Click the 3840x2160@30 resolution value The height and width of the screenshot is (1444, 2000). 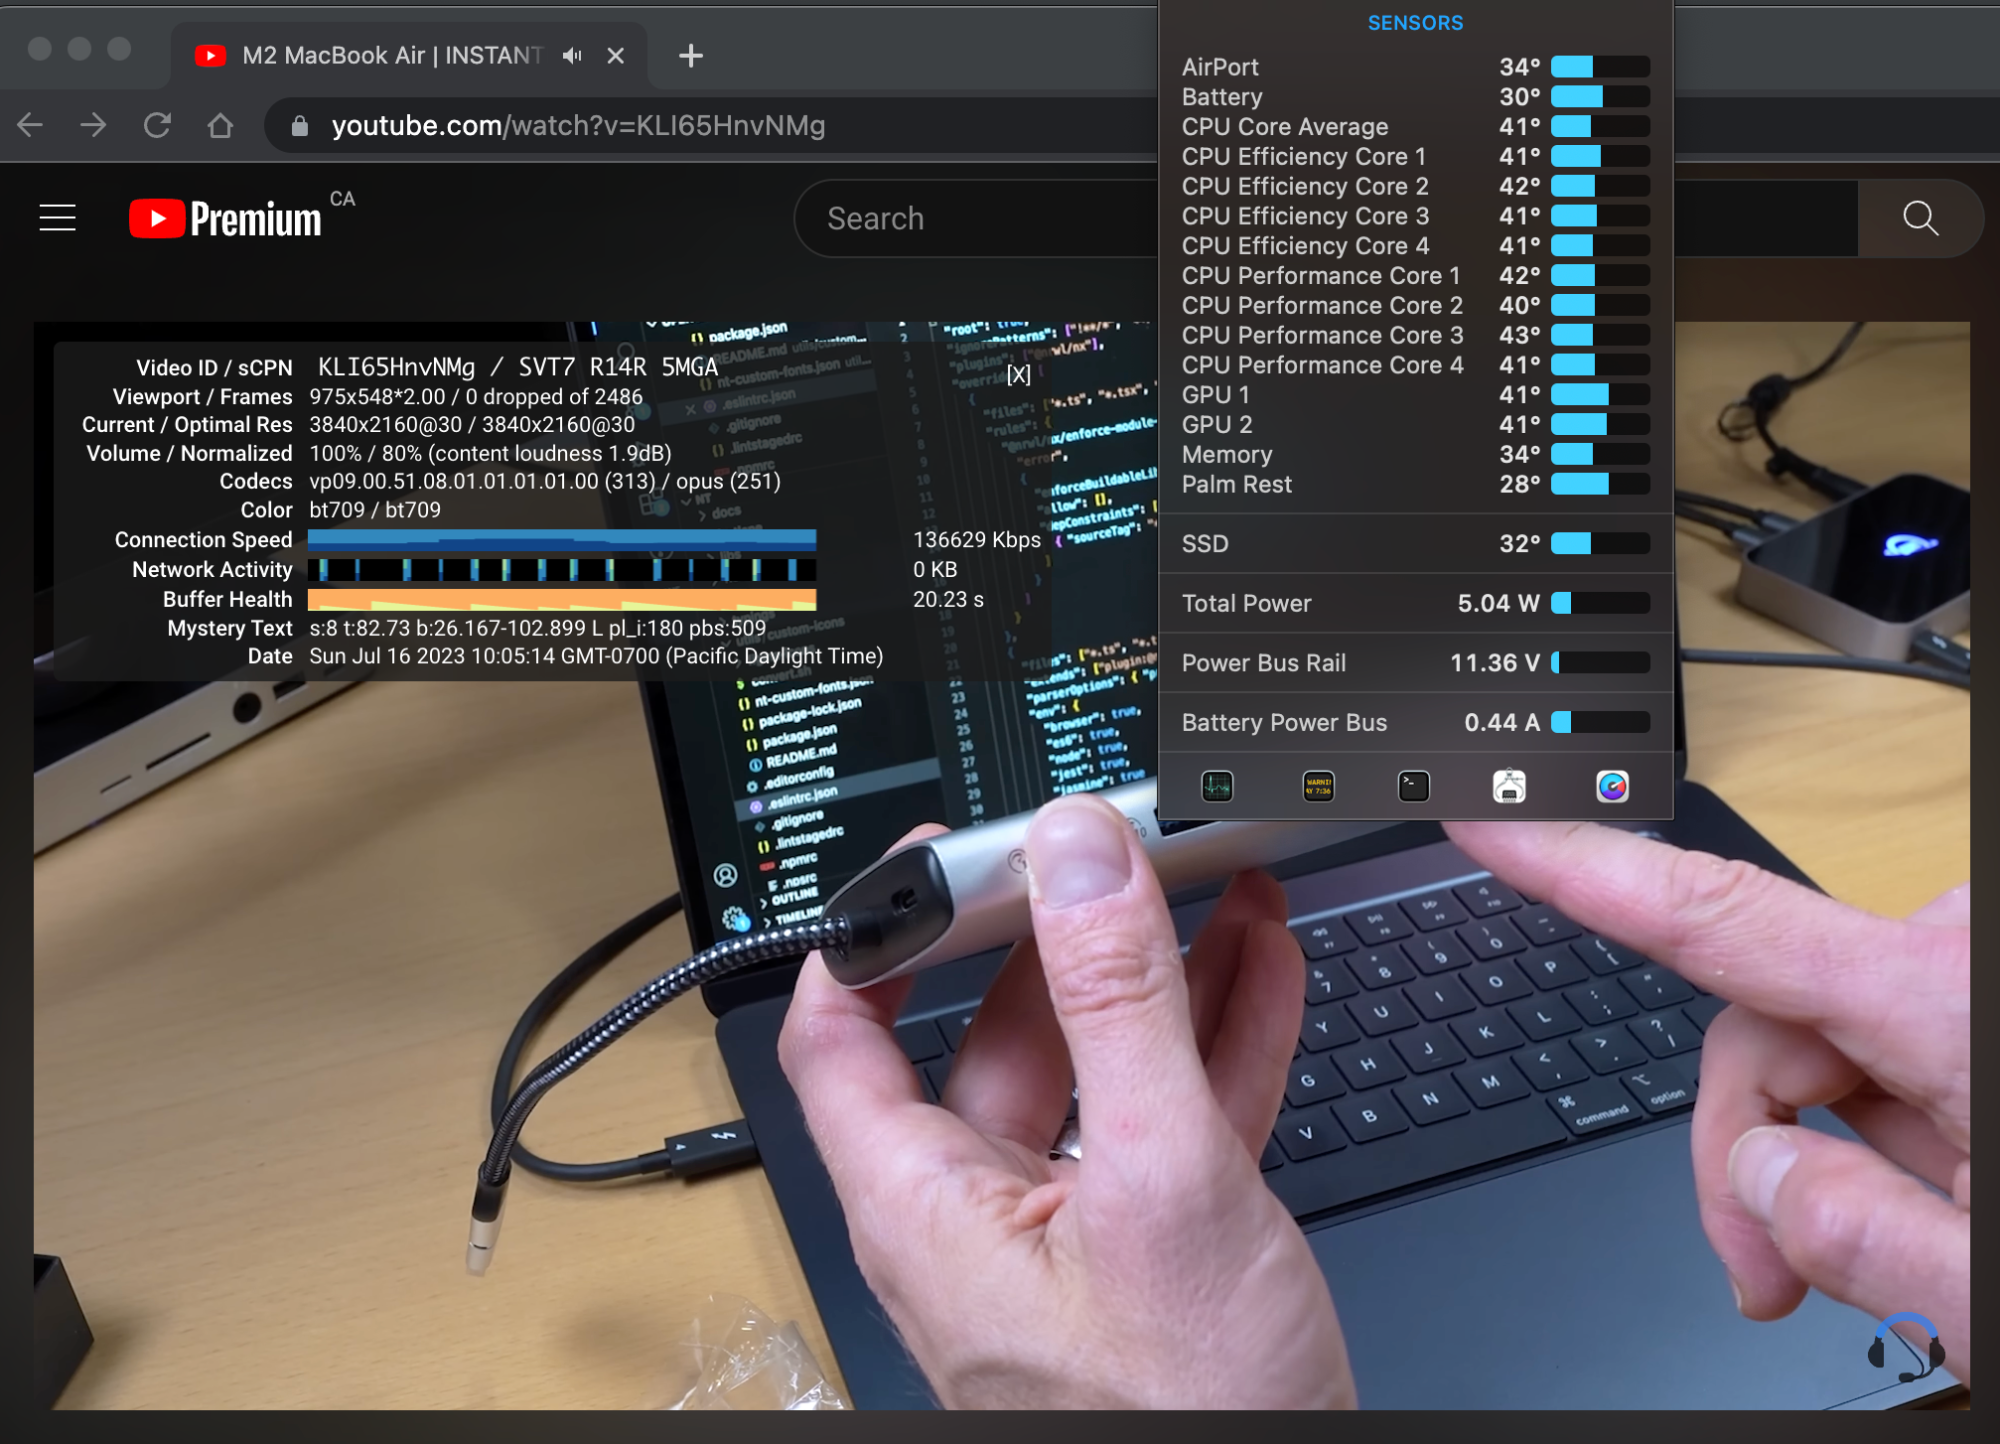pos(472,425)
